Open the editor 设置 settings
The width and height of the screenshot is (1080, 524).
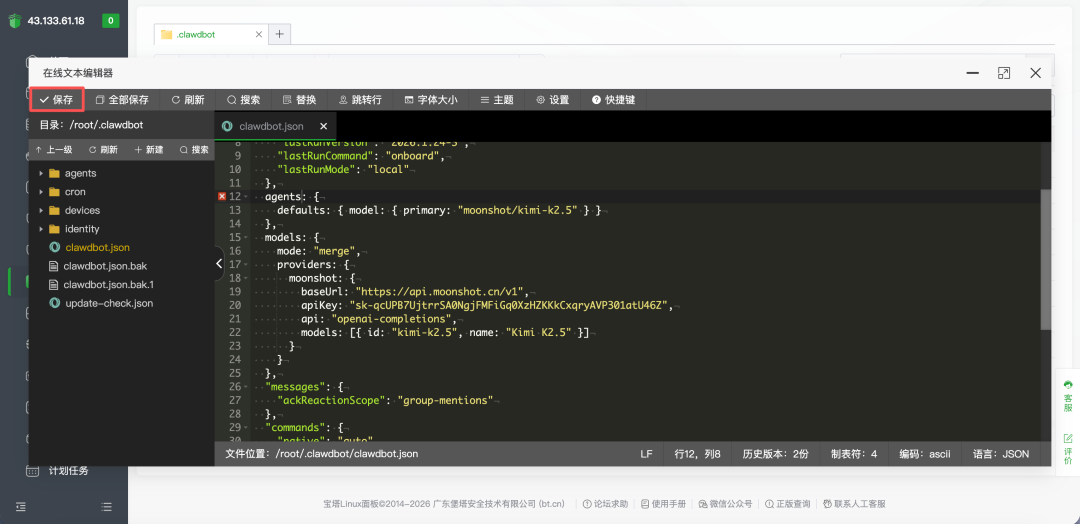[552, 100]
